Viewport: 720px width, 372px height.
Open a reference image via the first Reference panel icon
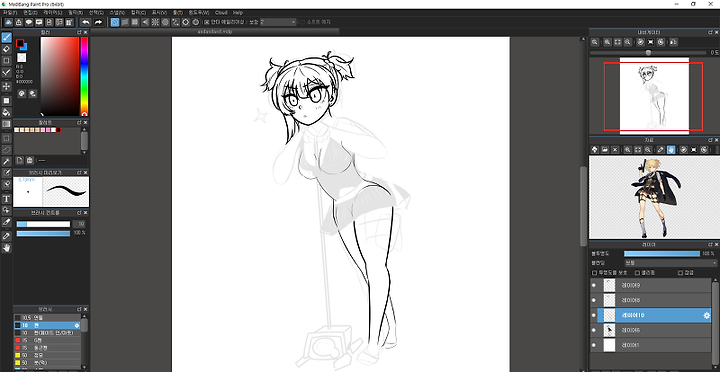pyautogui.click(x=594, y=150)
